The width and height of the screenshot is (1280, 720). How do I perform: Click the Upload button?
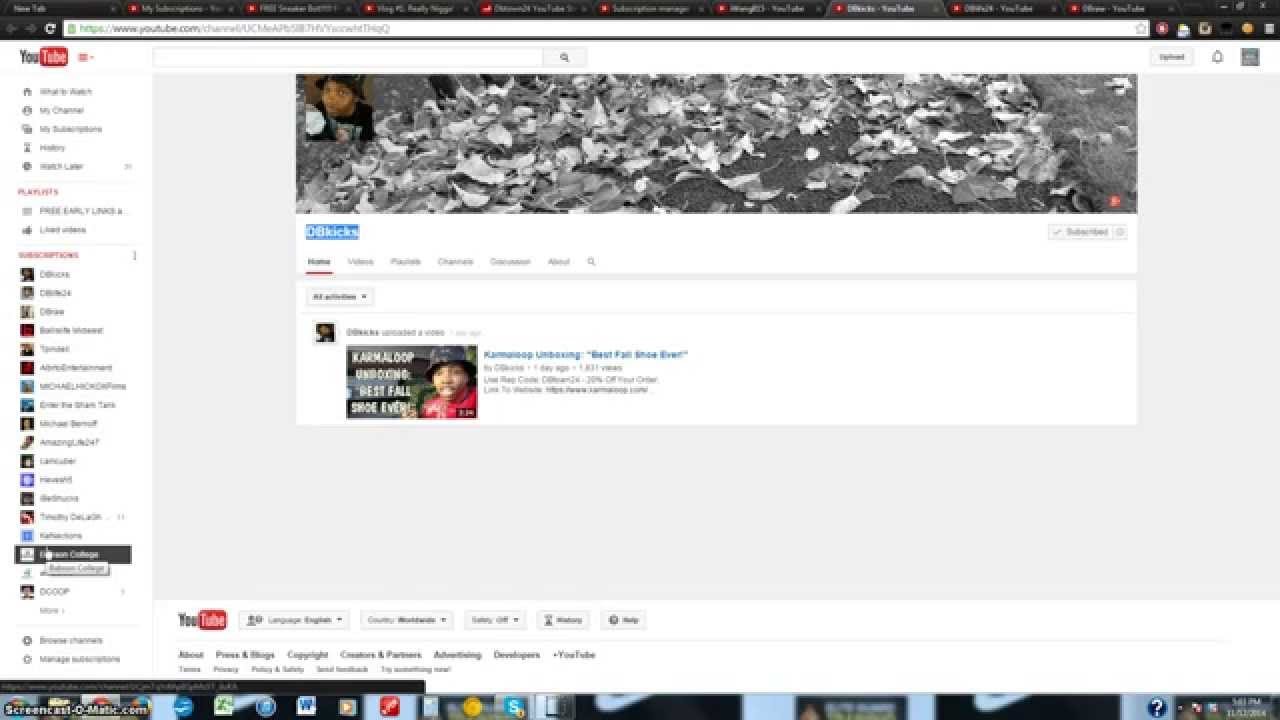pyautogui.click(x=1171, y=57)
